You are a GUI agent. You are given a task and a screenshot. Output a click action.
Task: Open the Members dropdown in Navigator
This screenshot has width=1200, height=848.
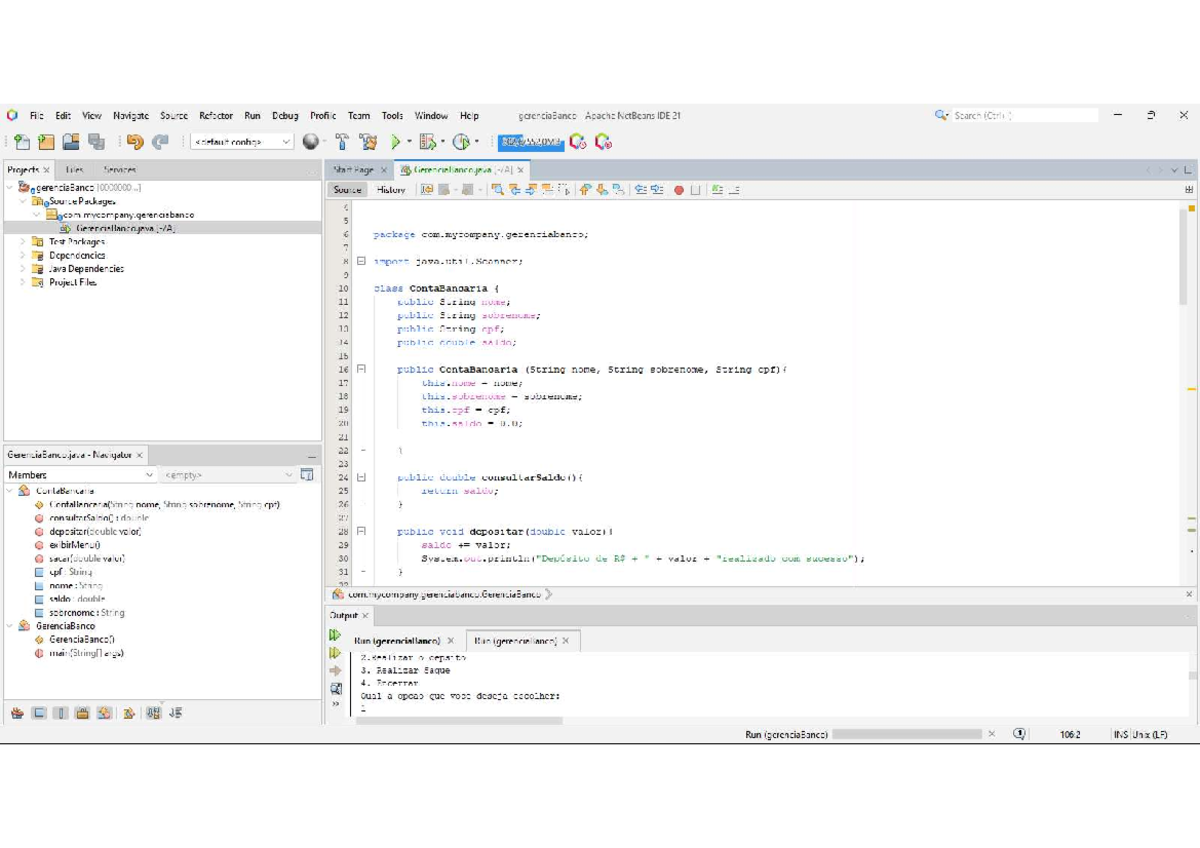click(80, 475)
